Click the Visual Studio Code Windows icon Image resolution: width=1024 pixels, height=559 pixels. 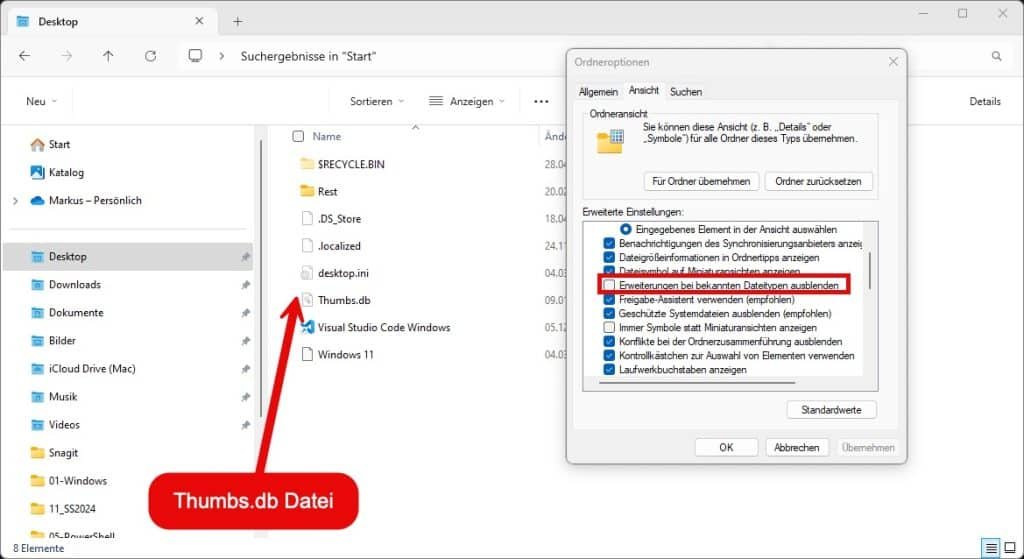point(307,327)
